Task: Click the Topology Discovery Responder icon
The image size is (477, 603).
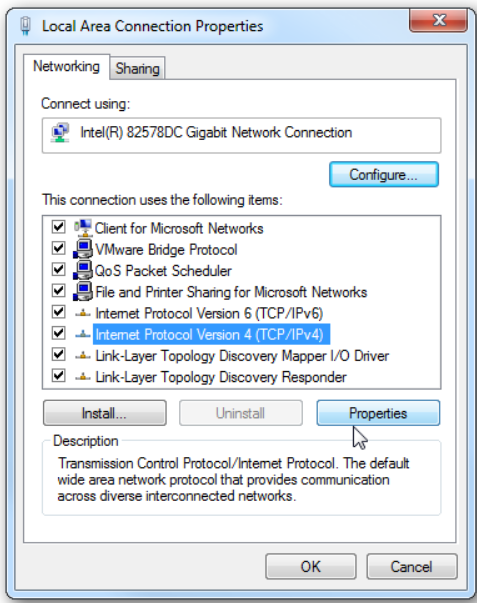Action: (x=83, y=377)
